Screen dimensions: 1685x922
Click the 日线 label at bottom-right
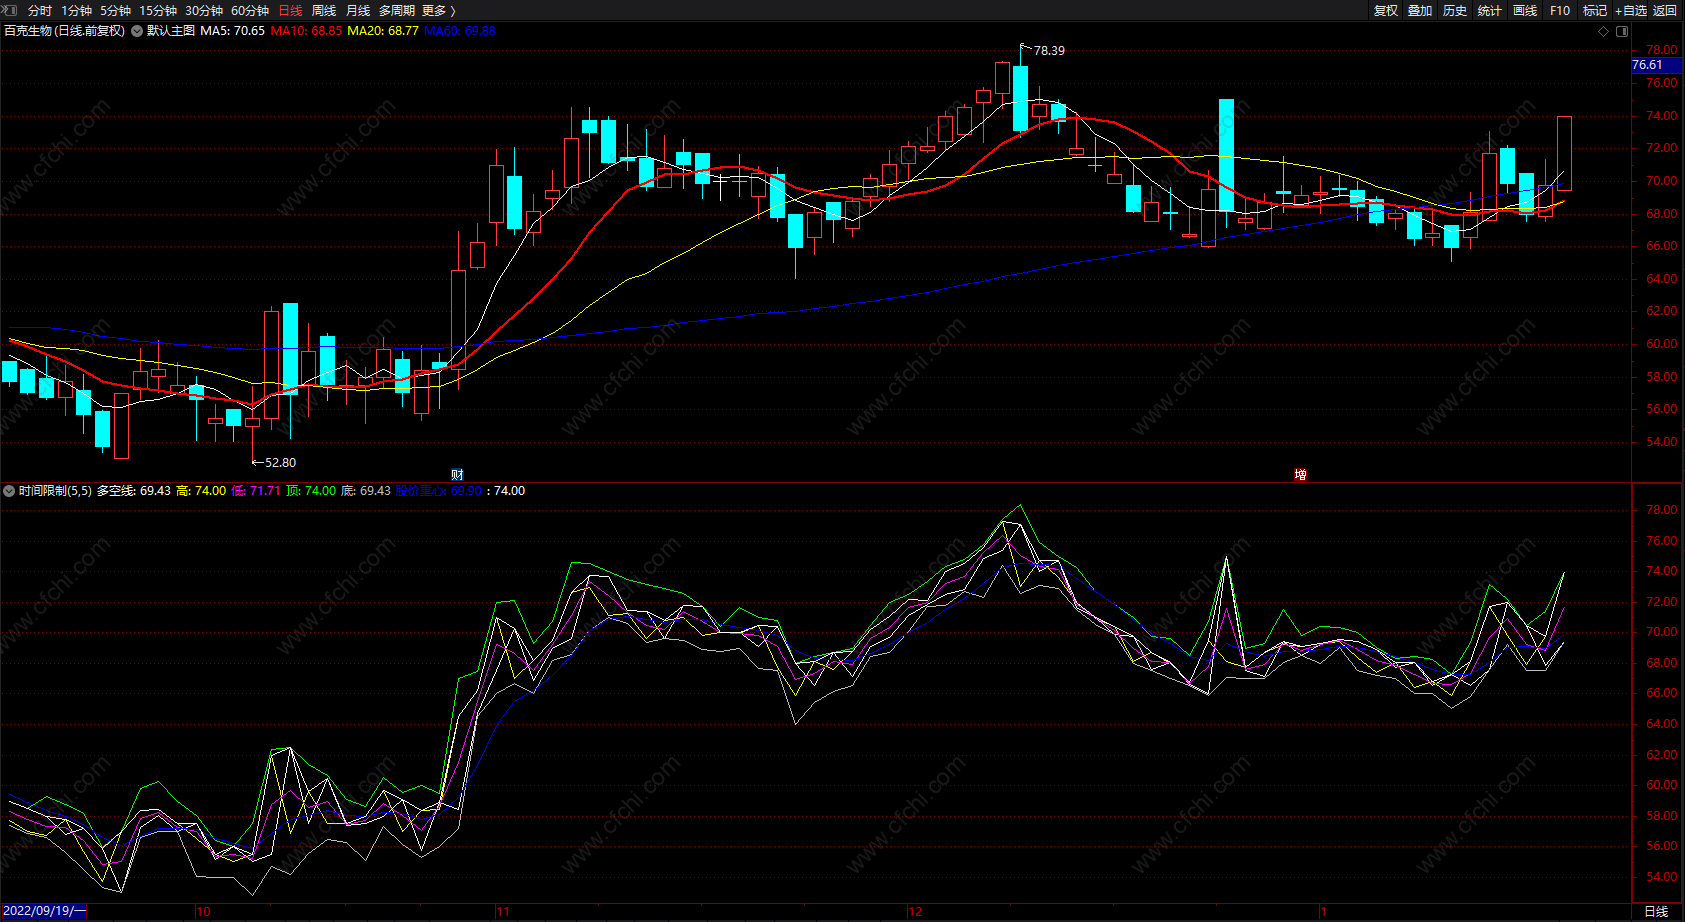click(1656, 911)
